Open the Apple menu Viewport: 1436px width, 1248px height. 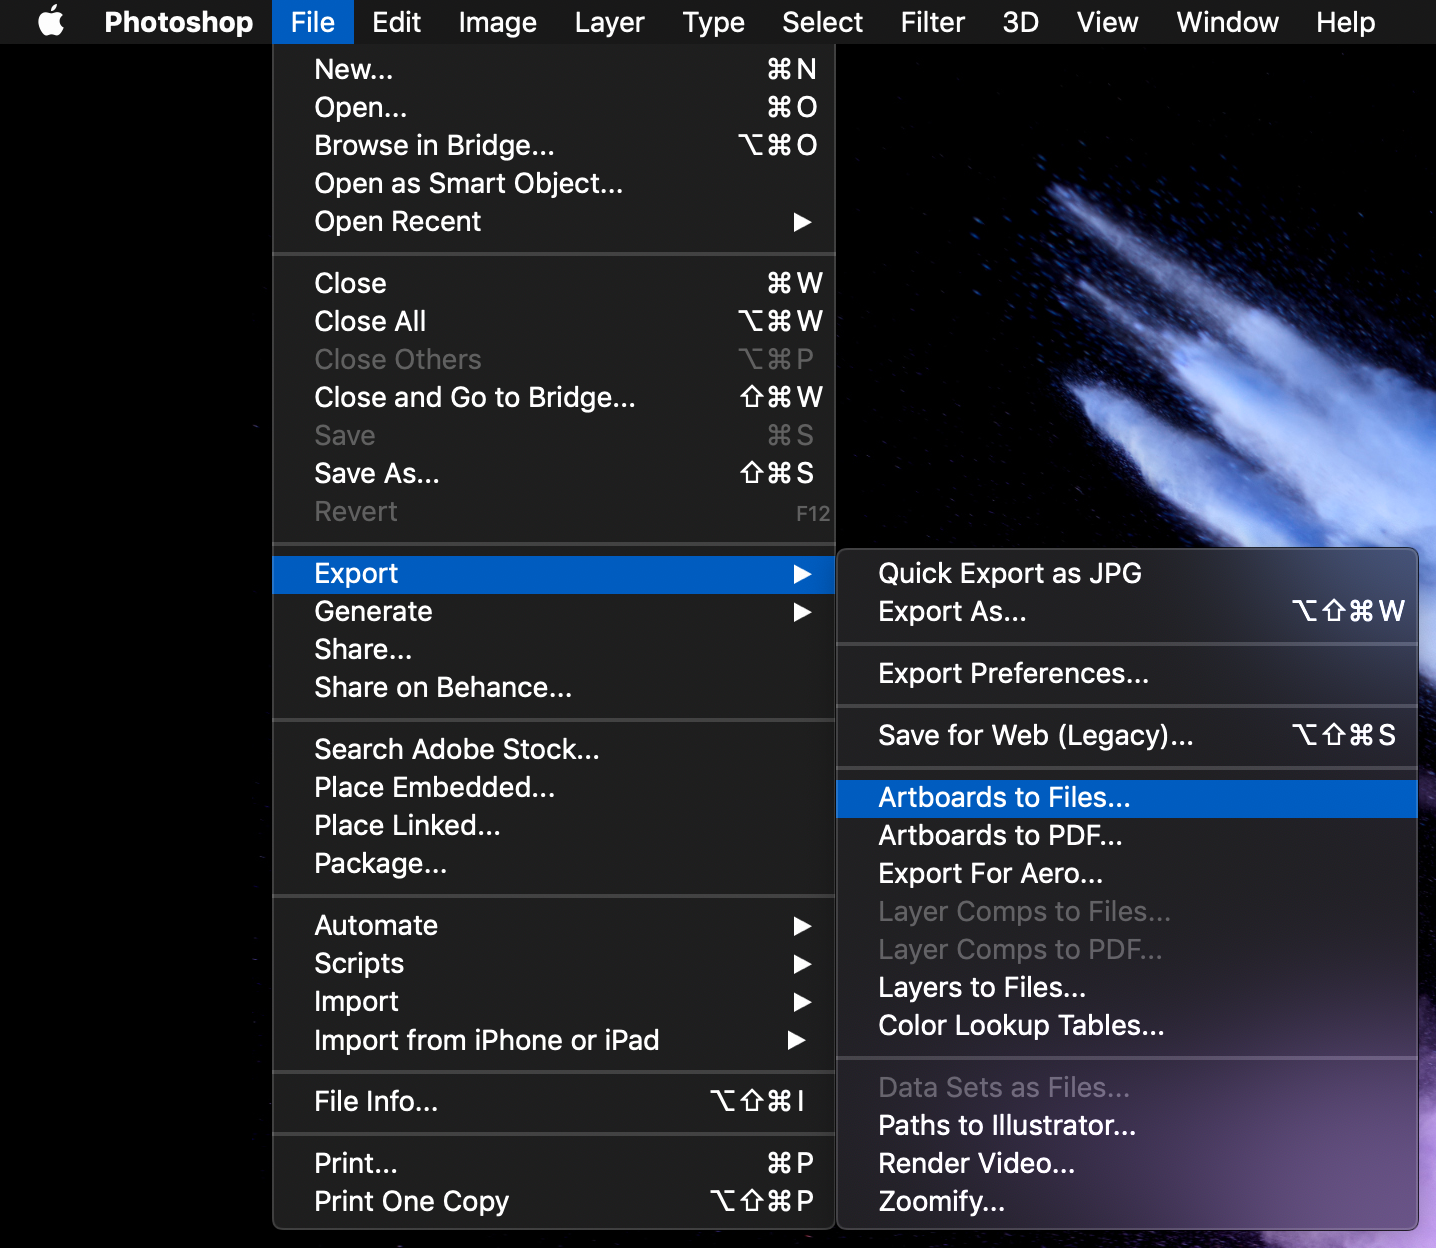click(50, 21)
